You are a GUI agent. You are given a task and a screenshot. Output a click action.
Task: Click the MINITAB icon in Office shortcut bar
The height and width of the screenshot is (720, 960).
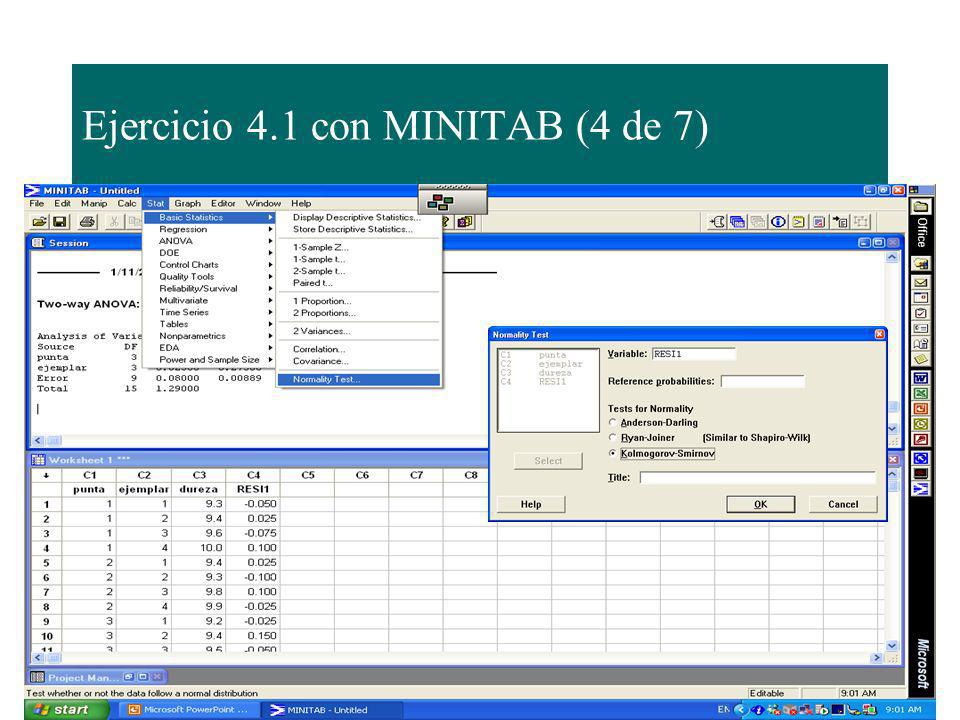921,489
